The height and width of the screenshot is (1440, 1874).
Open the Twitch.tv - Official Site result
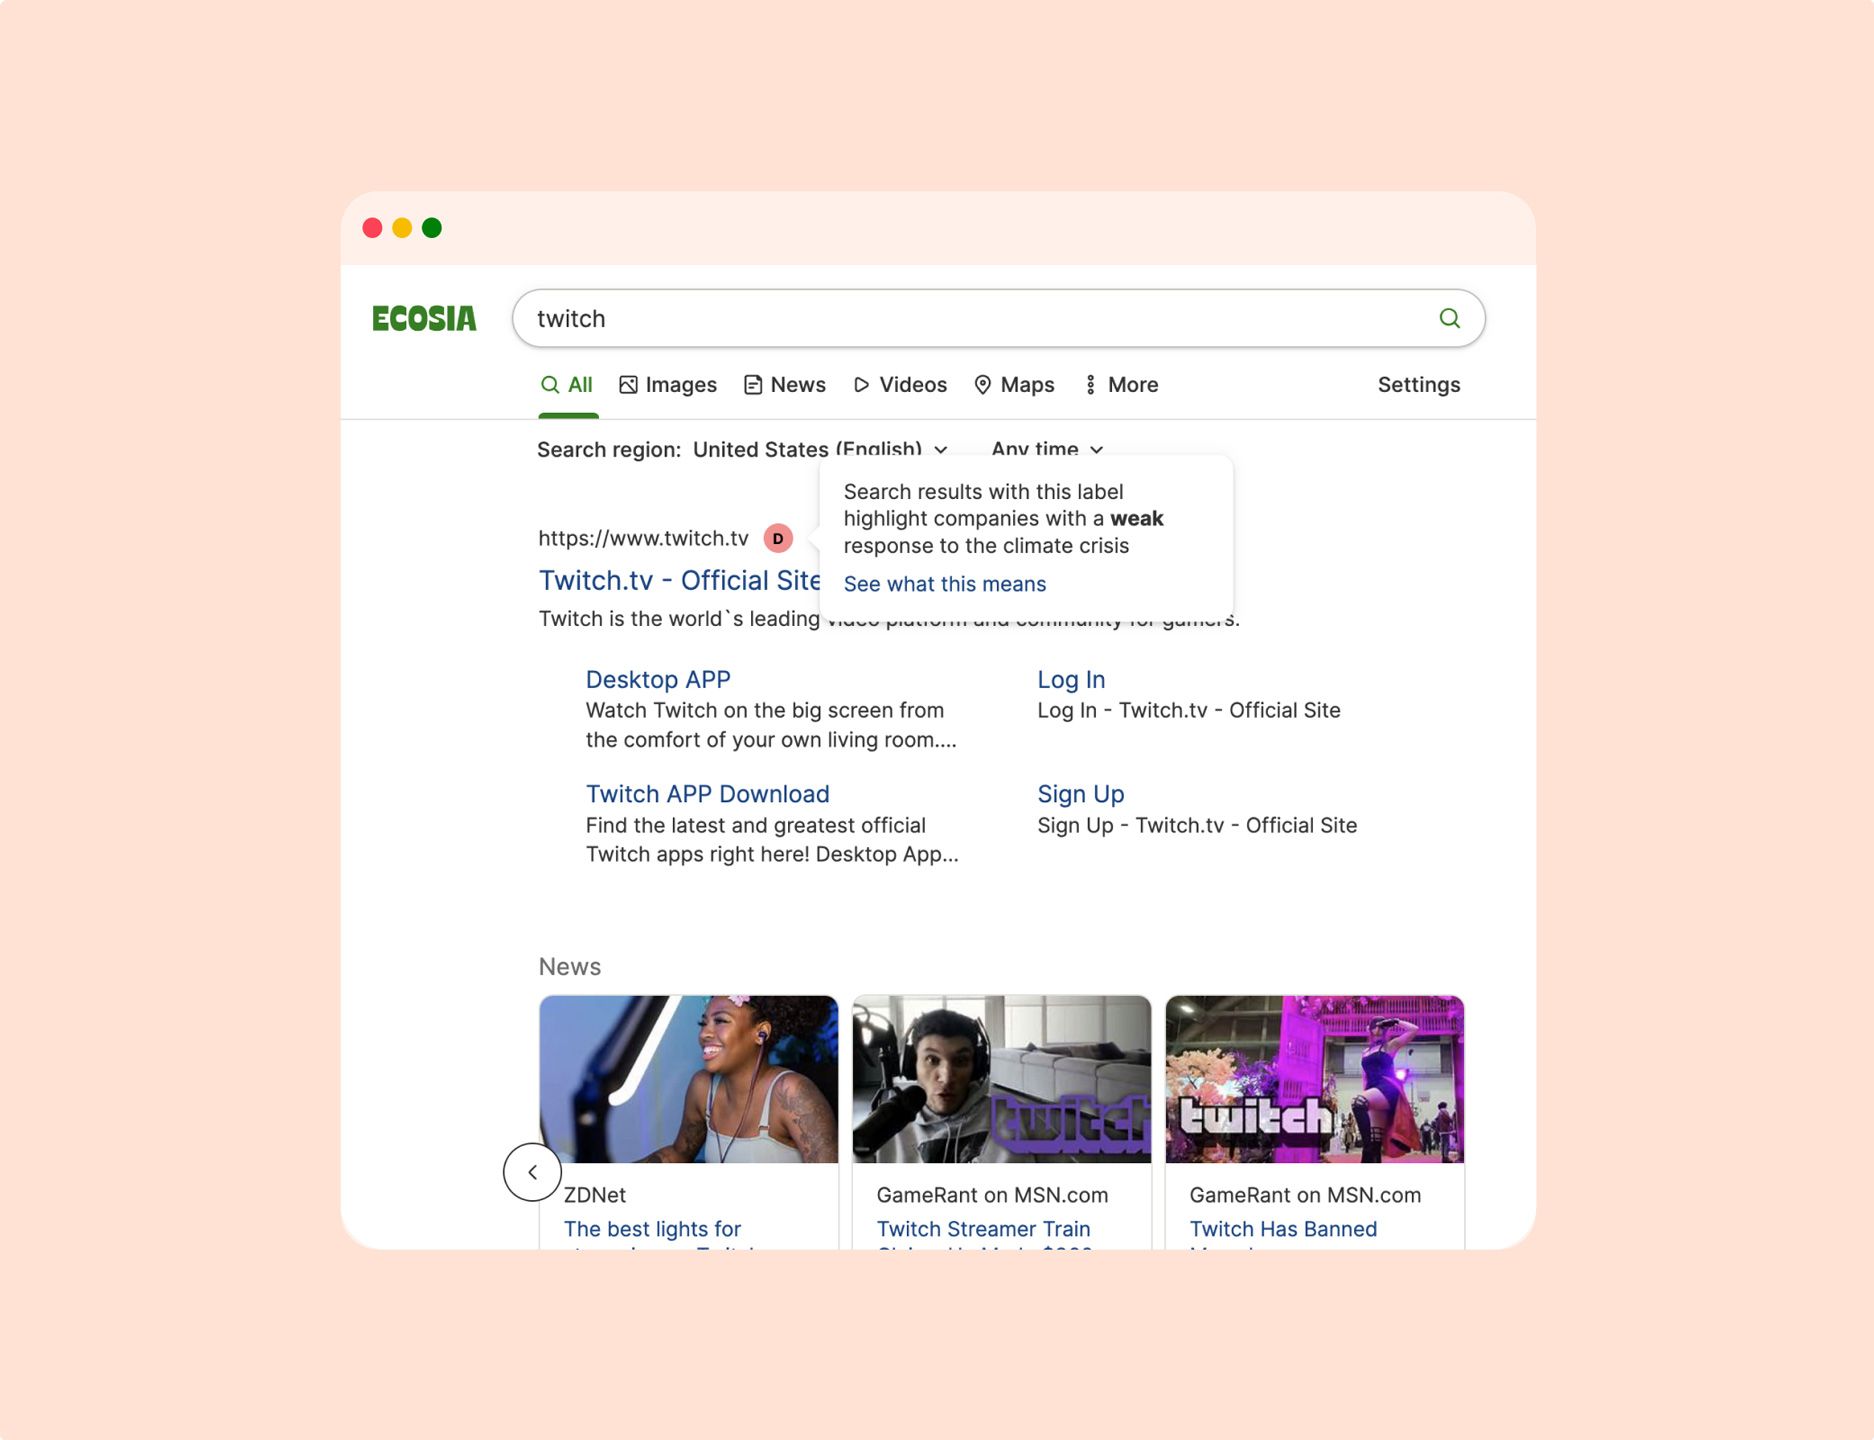coord(679,580)
